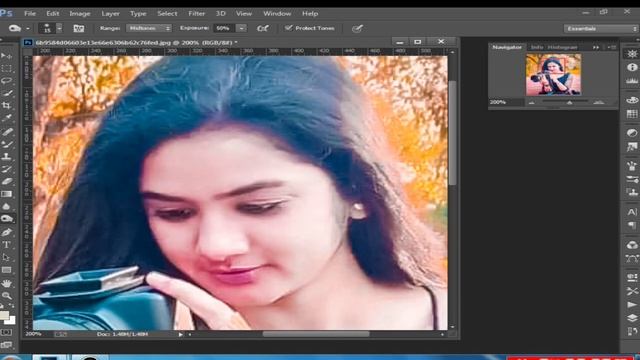The width and height of the screenshot is (640, 360).
Task: Open the Window menu
Action: [x=277, y=13]
